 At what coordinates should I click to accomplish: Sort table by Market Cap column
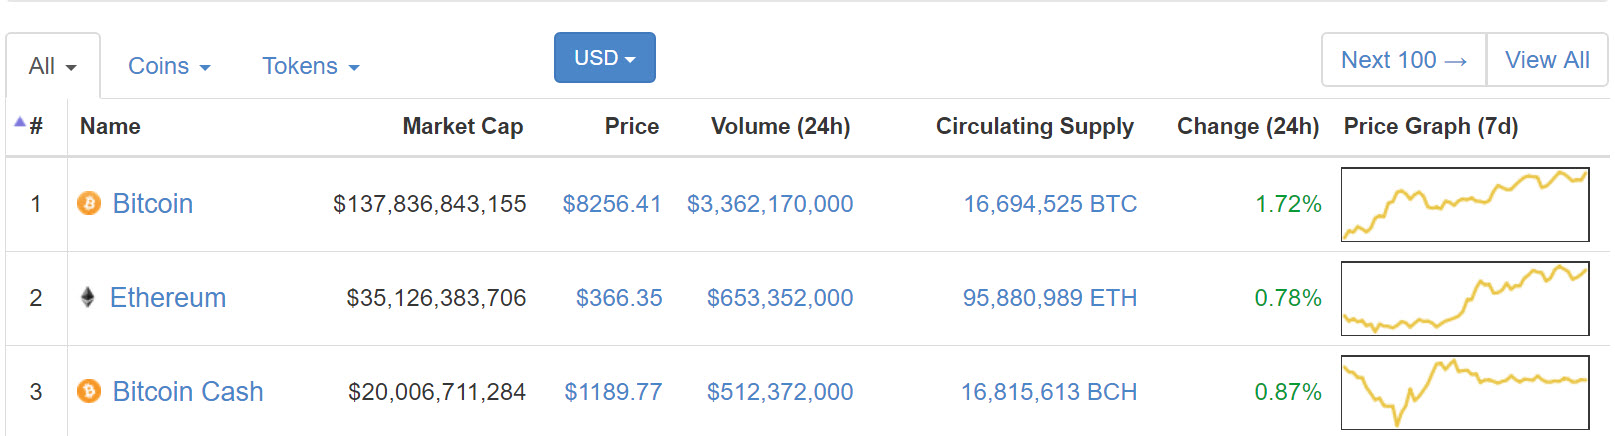pos(462,126)
